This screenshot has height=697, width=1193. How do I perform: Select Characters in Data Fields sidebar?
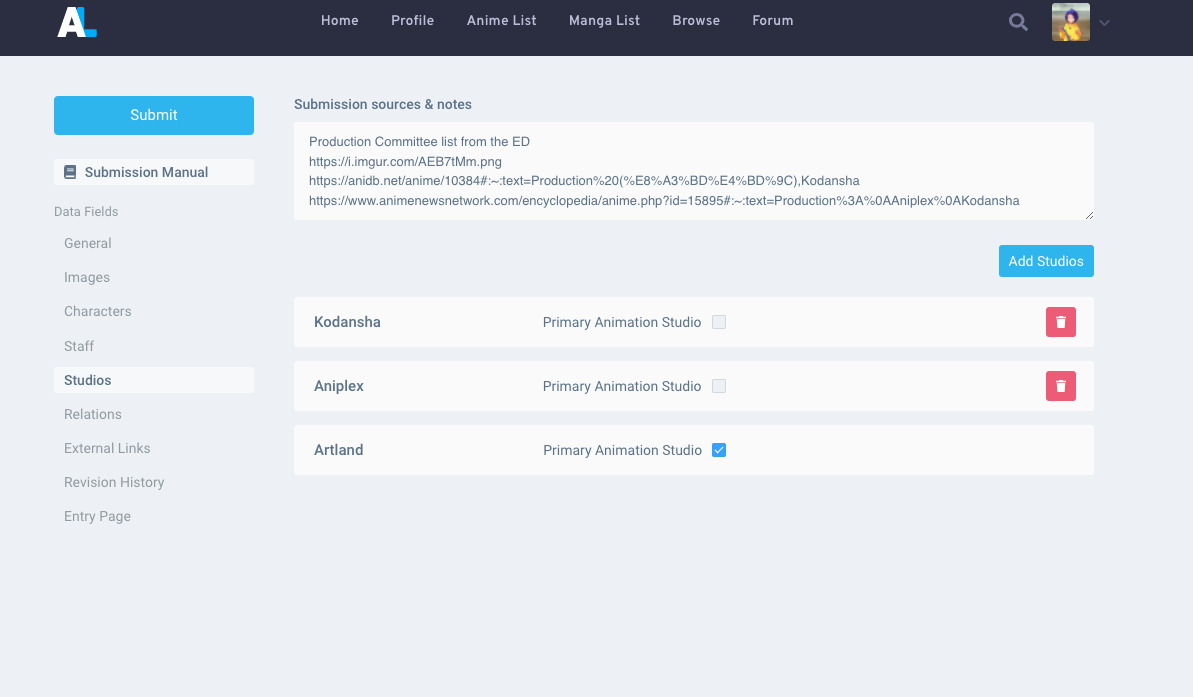pyautogui.click(x=98, y=311)
